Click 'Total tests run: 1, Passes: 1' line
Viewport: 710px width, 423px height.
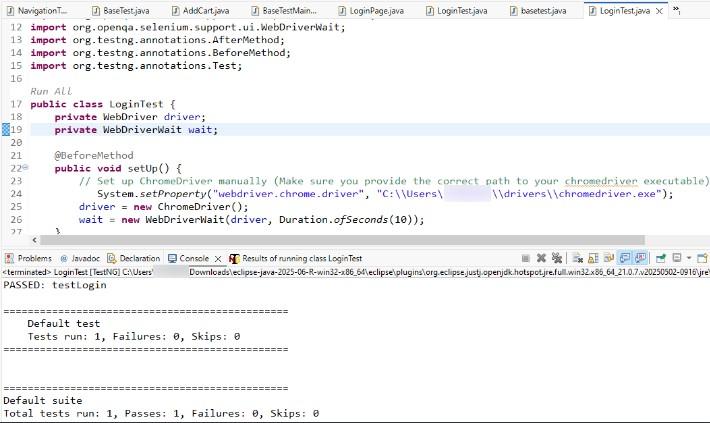161,413
